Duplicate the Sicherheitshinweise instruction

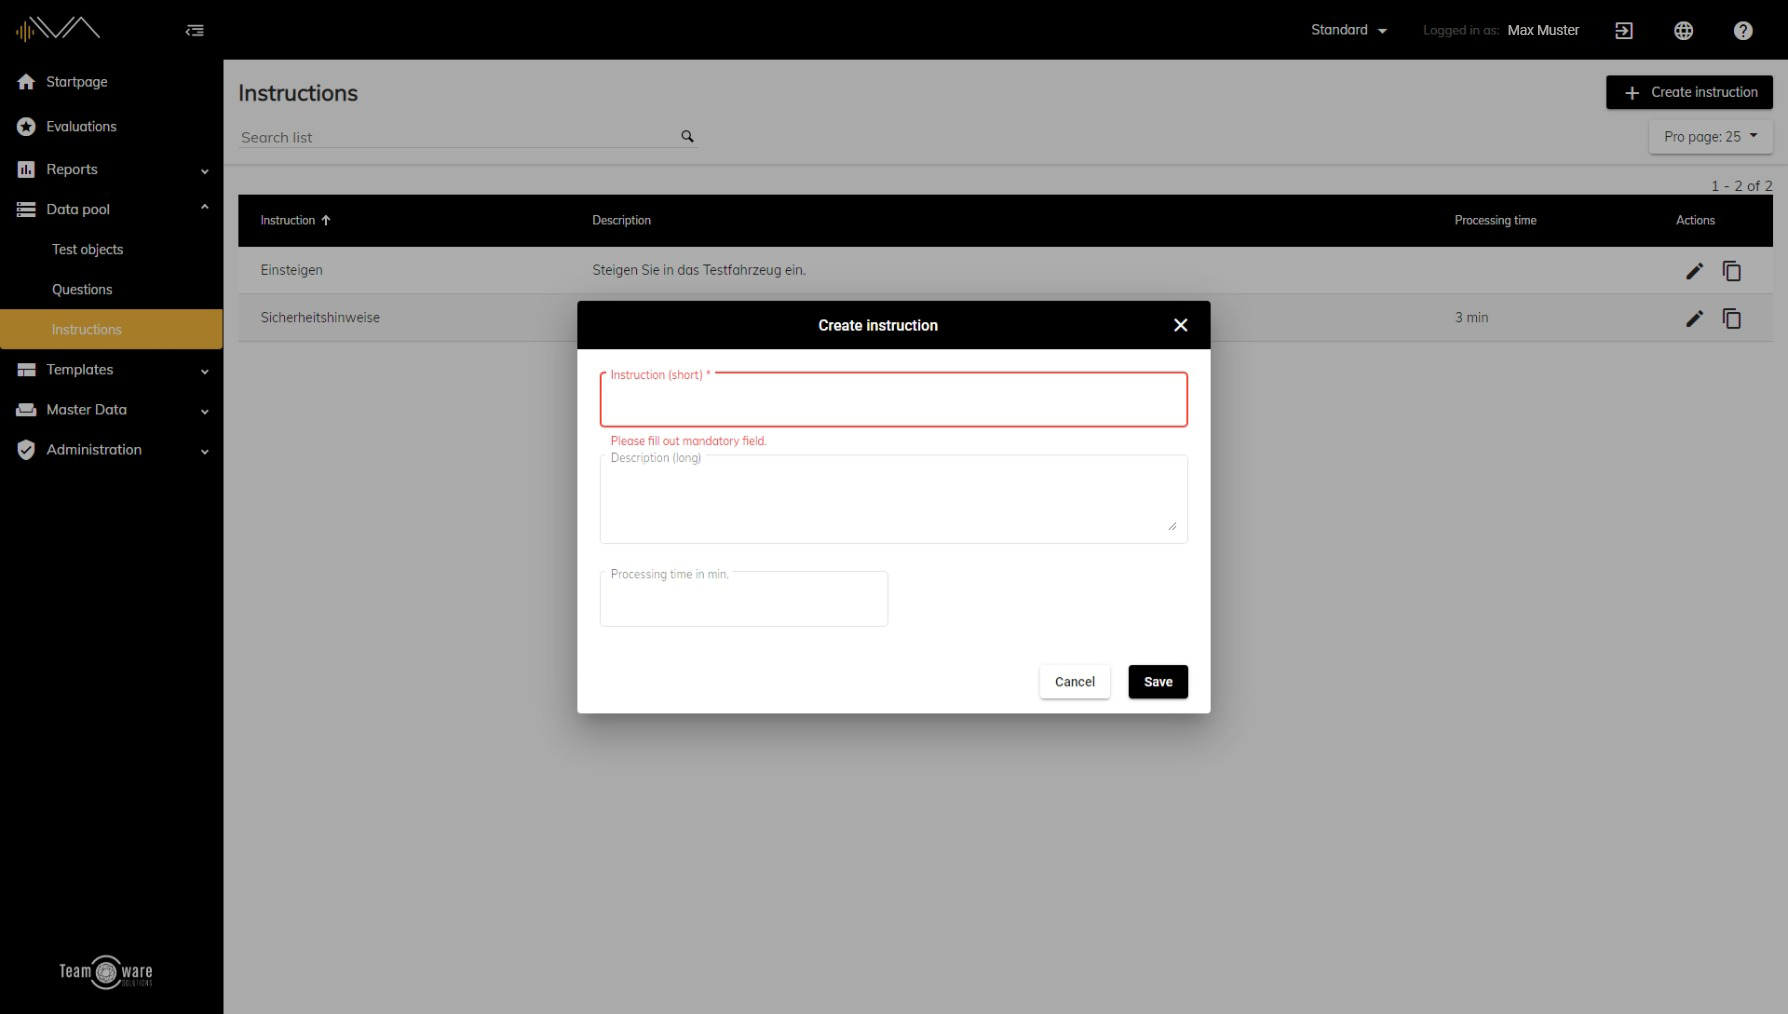pyautogui.click(x=1732, y=318)
